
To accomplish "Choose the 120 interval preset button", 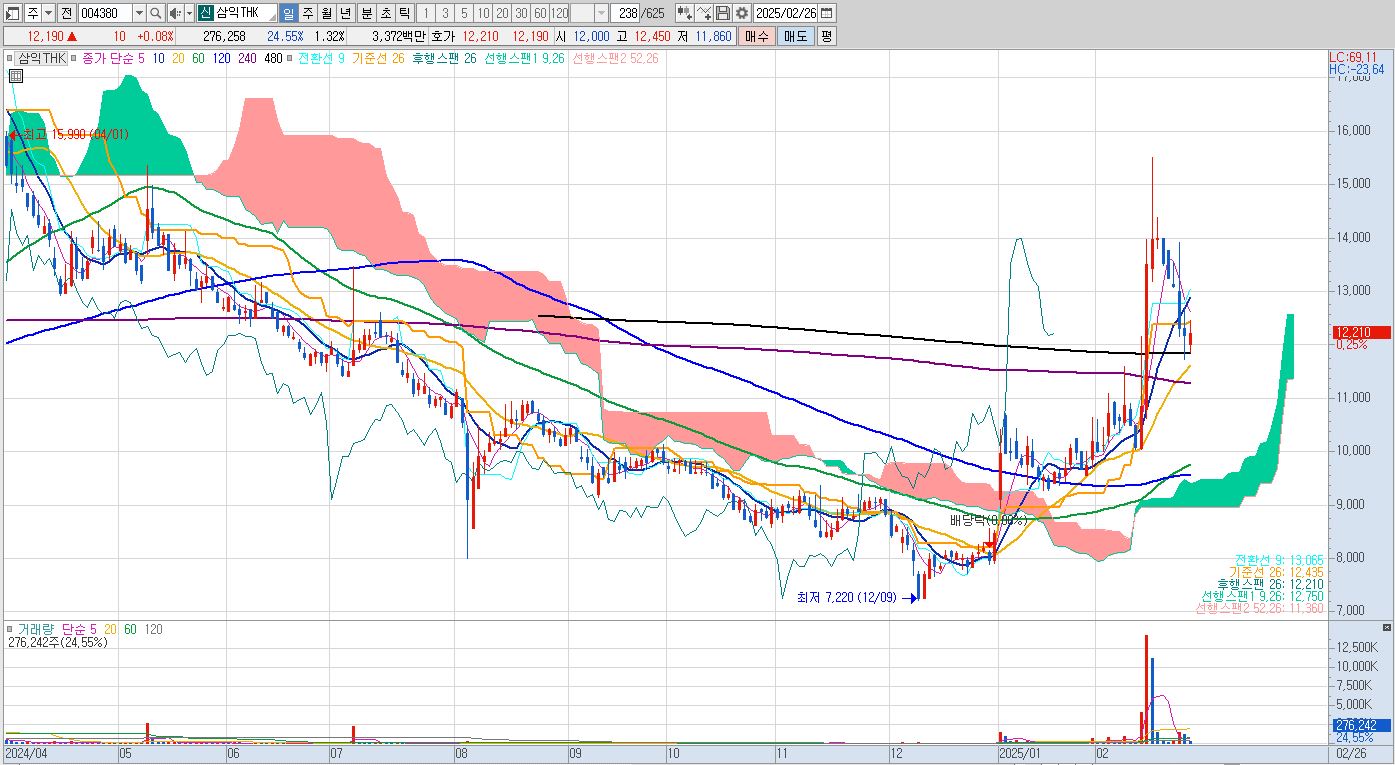I will tap(559, 13).
